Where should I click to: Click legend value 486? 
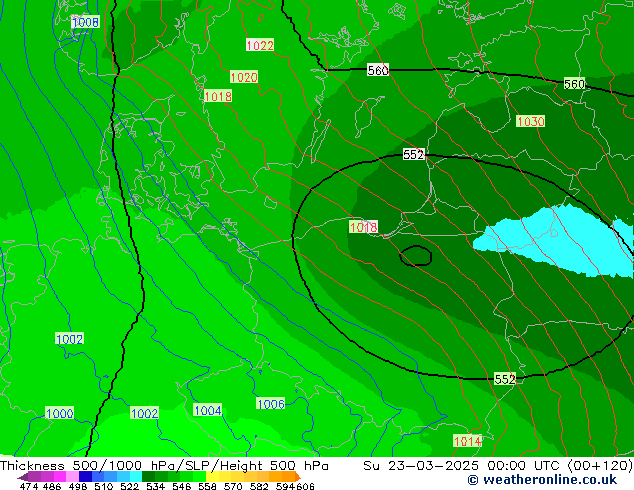pyautogui.click(x=52, y=486)
